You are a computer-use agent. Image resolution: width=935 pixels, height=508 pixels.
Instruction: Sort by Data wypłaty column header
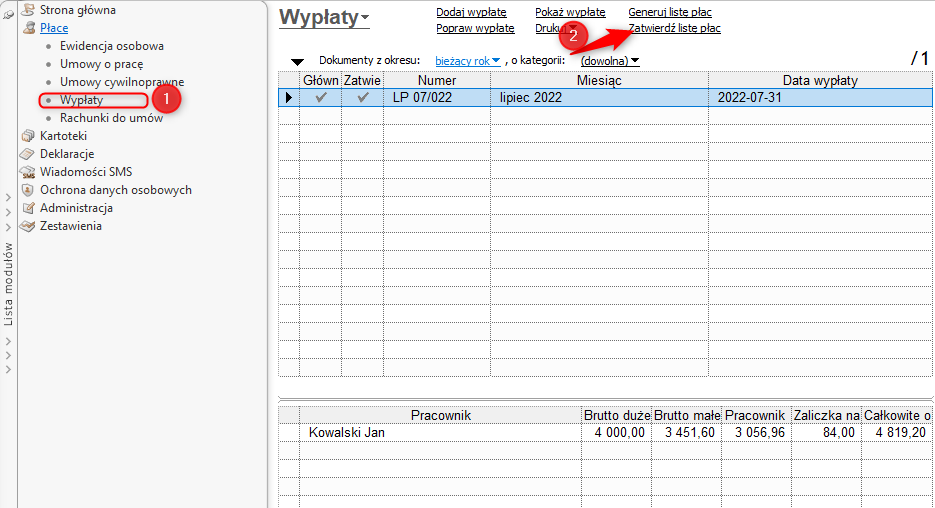tap(821, 80)
